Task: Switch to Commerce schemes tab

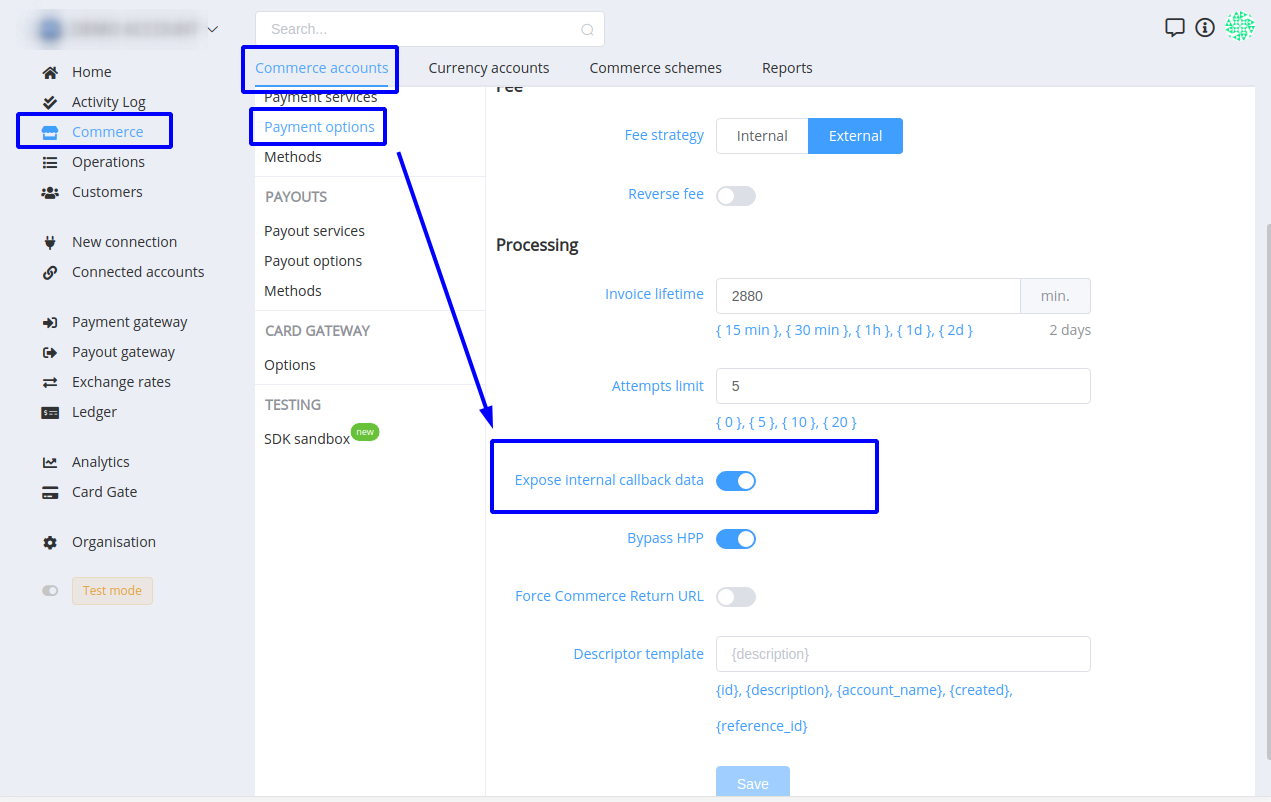Action: (655, 68)
